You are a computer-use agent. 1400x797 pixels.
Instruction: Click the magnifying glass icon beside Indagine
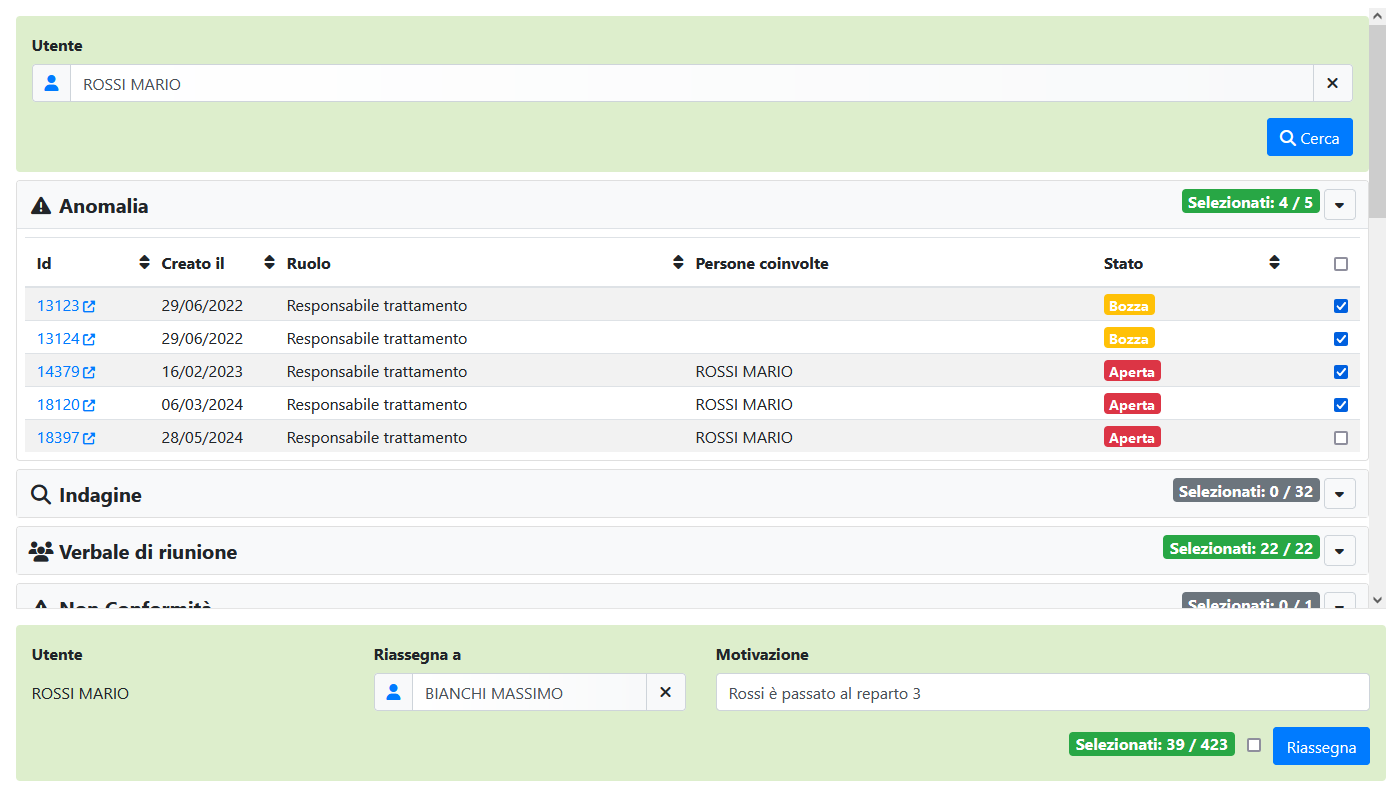pos(40,494)
